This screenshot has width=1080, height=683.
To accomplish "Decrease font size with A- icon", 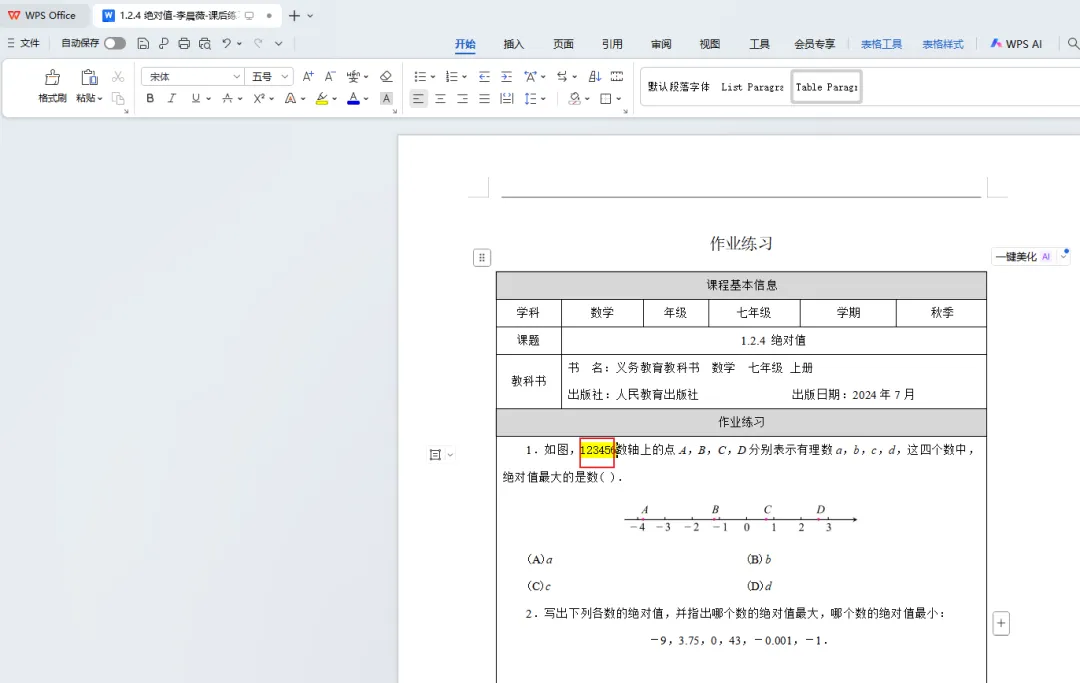I will (x=330, y=76).
